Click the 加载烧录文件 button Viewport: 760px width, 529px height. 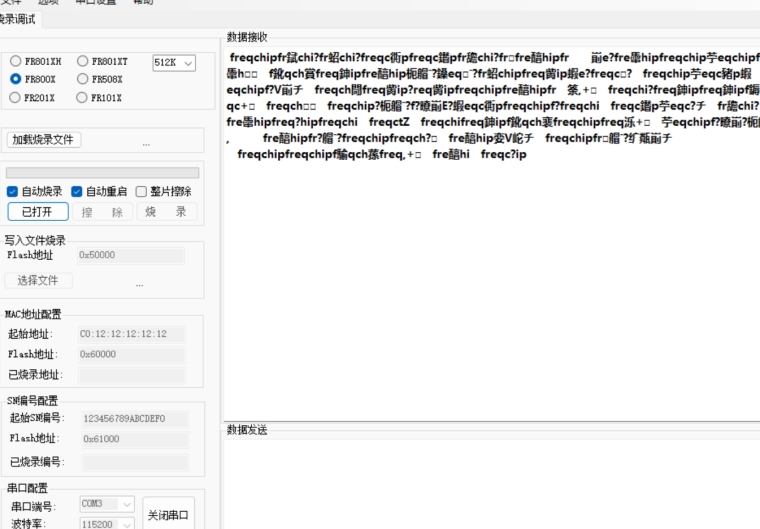click(44, 140)
